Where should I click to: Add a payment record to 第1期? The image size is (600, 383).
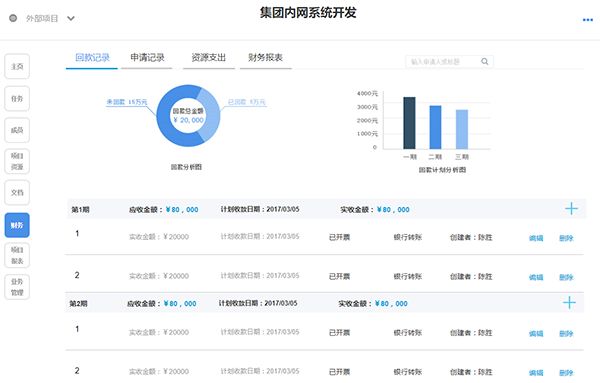coord(571,209)
